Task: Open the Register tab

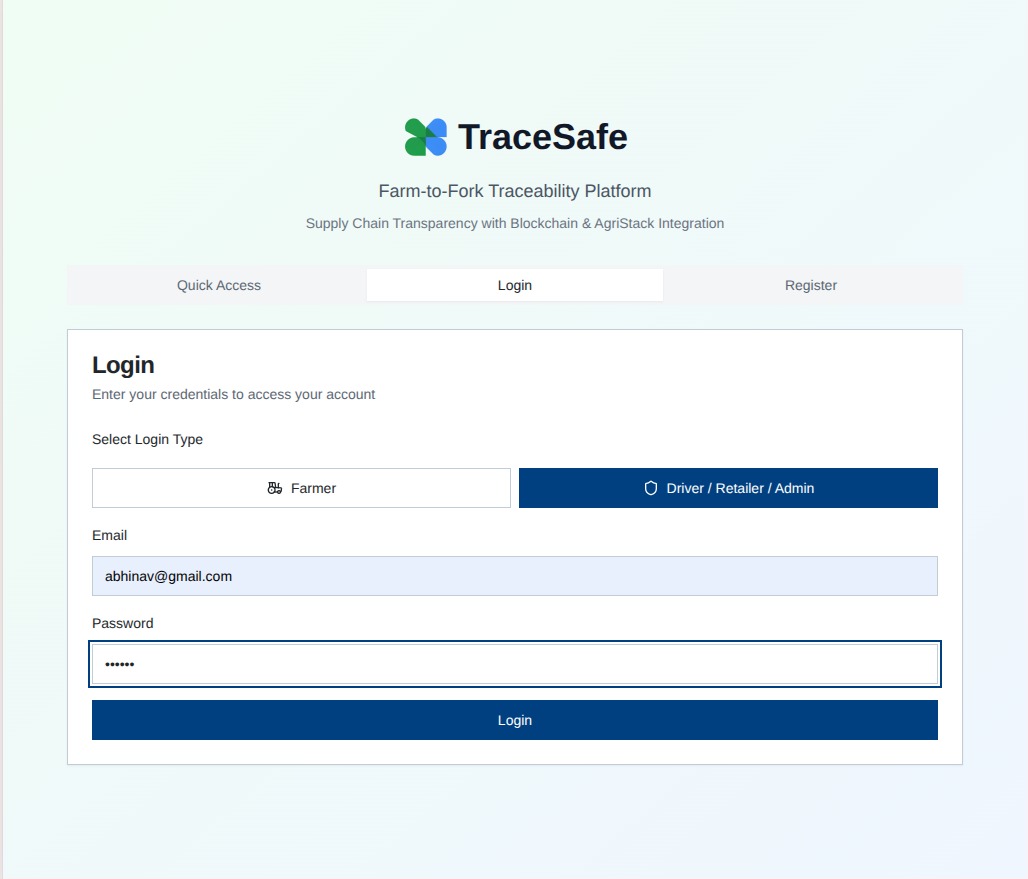Action: click(x=811, y=285)
